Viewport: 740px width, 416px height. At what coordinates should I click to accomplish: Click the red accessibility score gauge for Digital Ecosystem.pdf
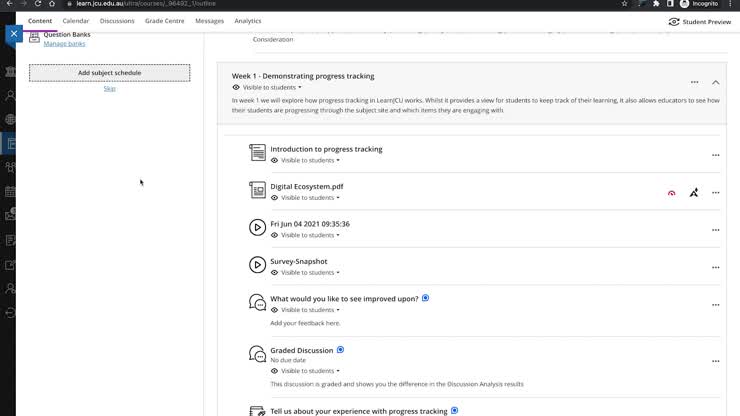click(x=671, y=193)
